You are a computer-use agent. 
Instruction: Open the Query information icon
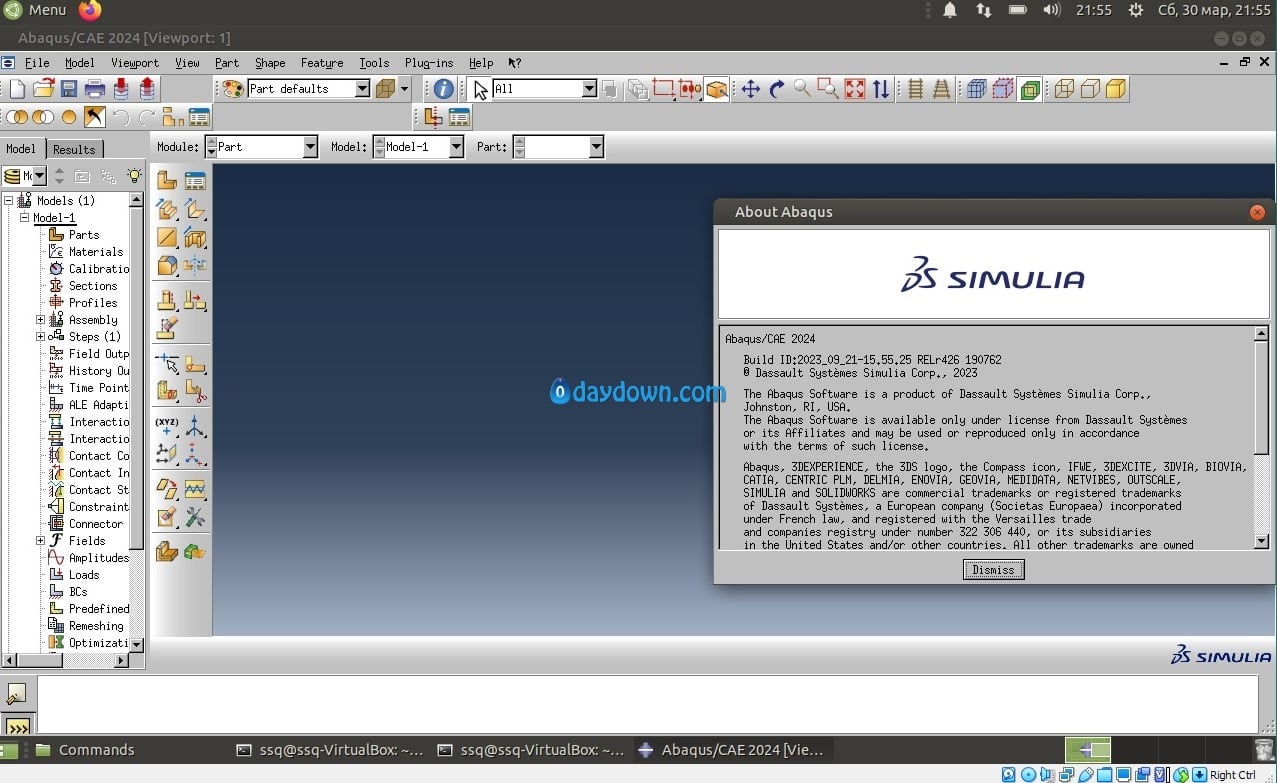tap(444, 89)
